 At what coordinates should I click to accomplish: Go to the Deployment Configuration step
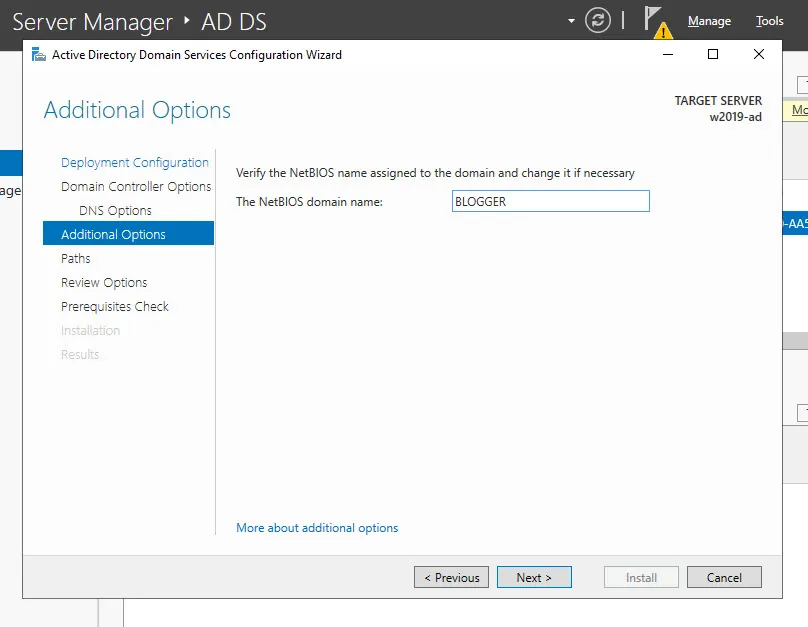coord(134,163)
